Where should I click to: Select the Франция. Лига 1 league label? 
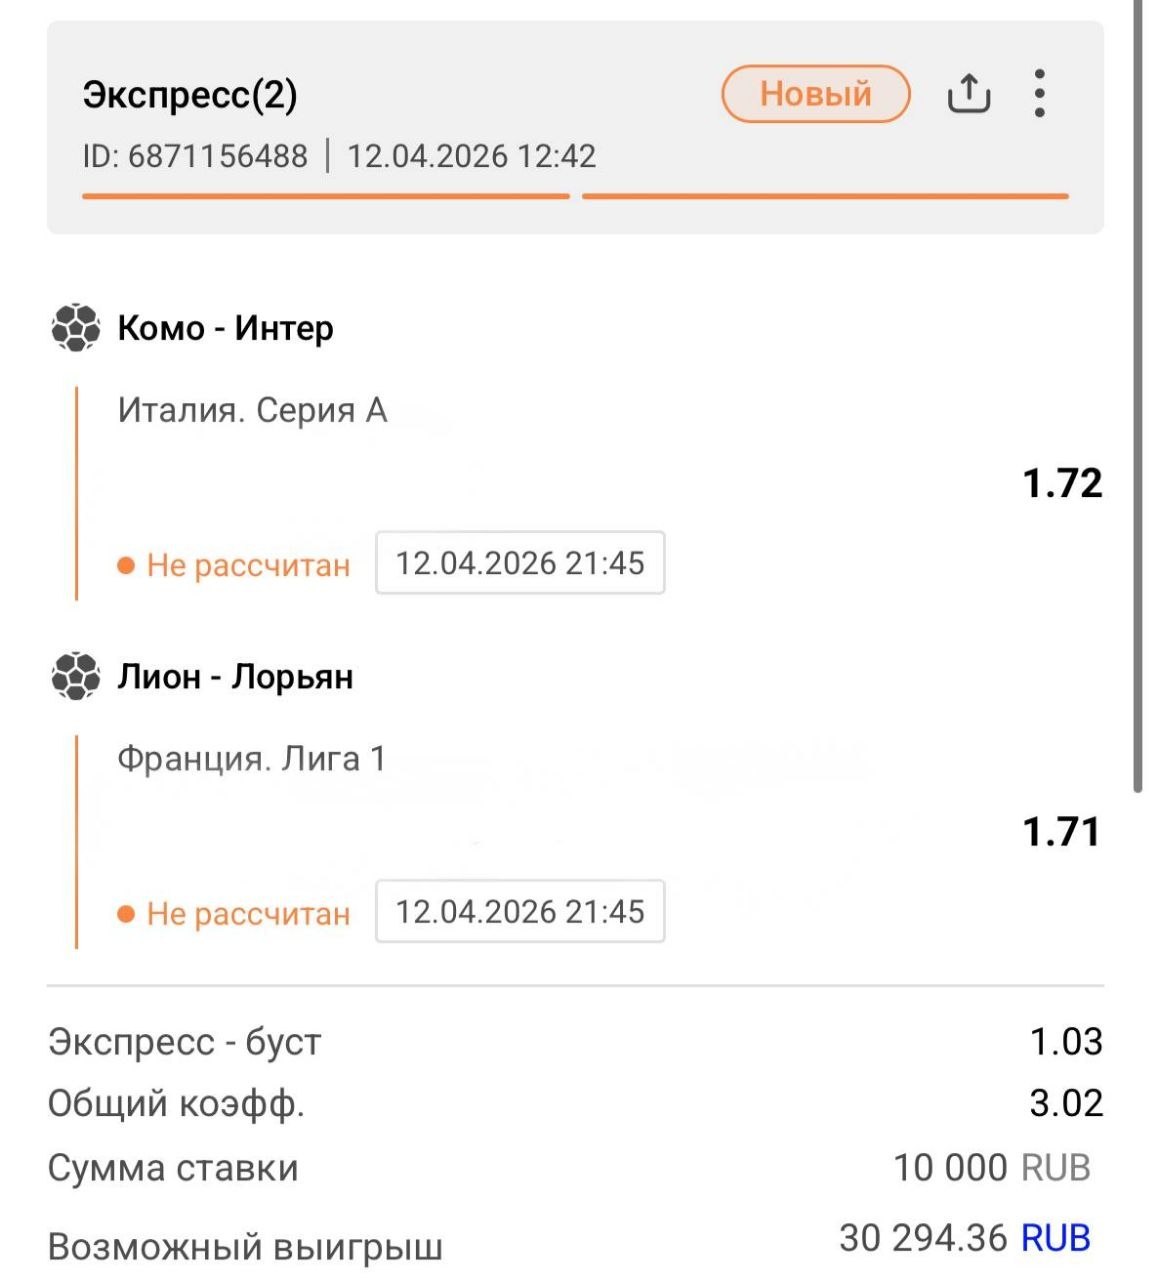pyautogui.click(x=252, y=759)
